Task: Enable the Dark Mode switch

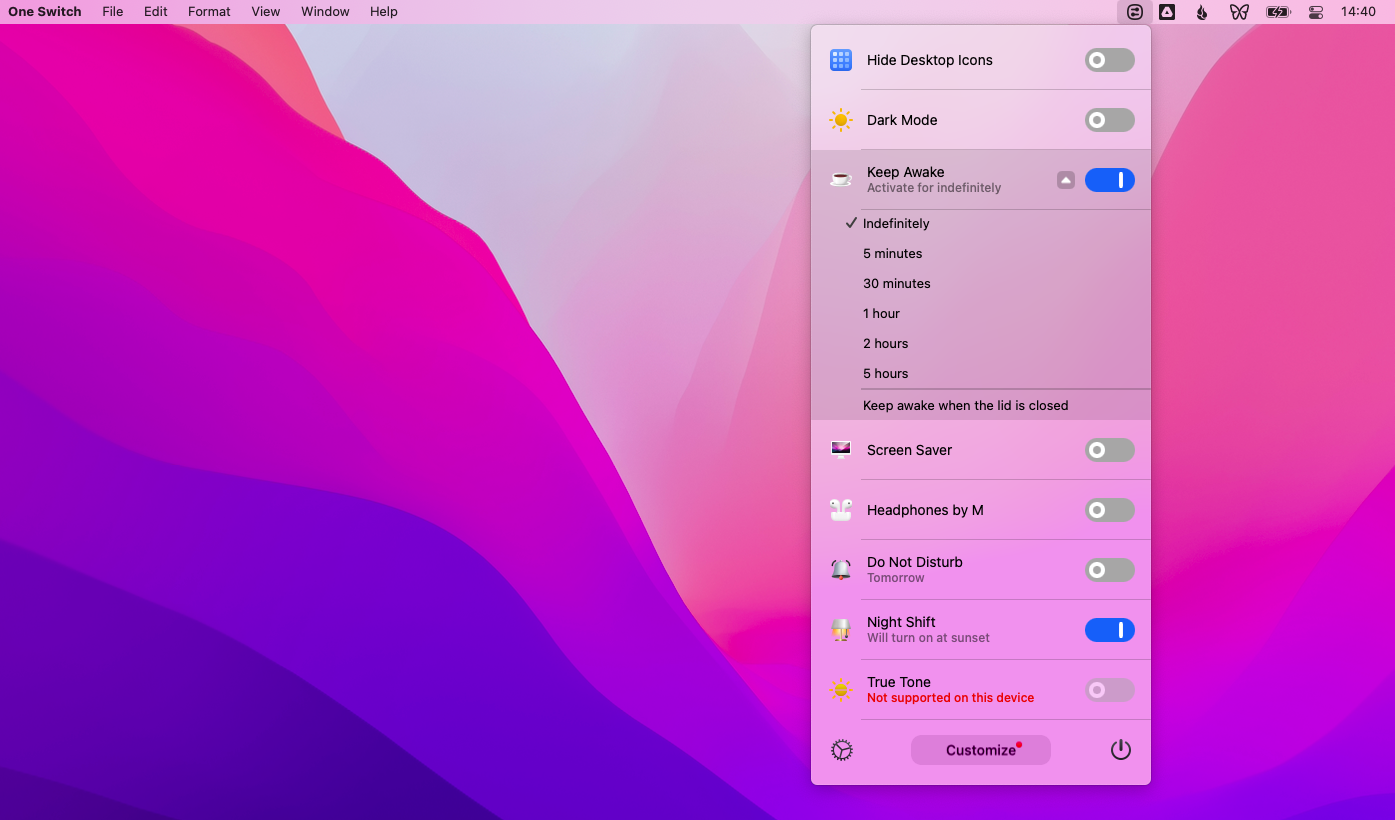Action: (x=1110, y=120)
